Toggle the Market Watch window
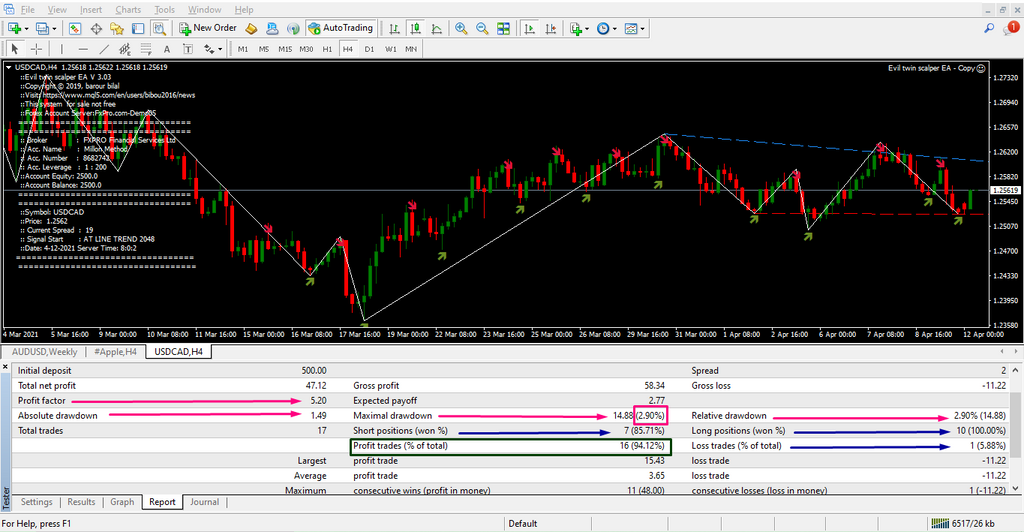 pos(75,28)
